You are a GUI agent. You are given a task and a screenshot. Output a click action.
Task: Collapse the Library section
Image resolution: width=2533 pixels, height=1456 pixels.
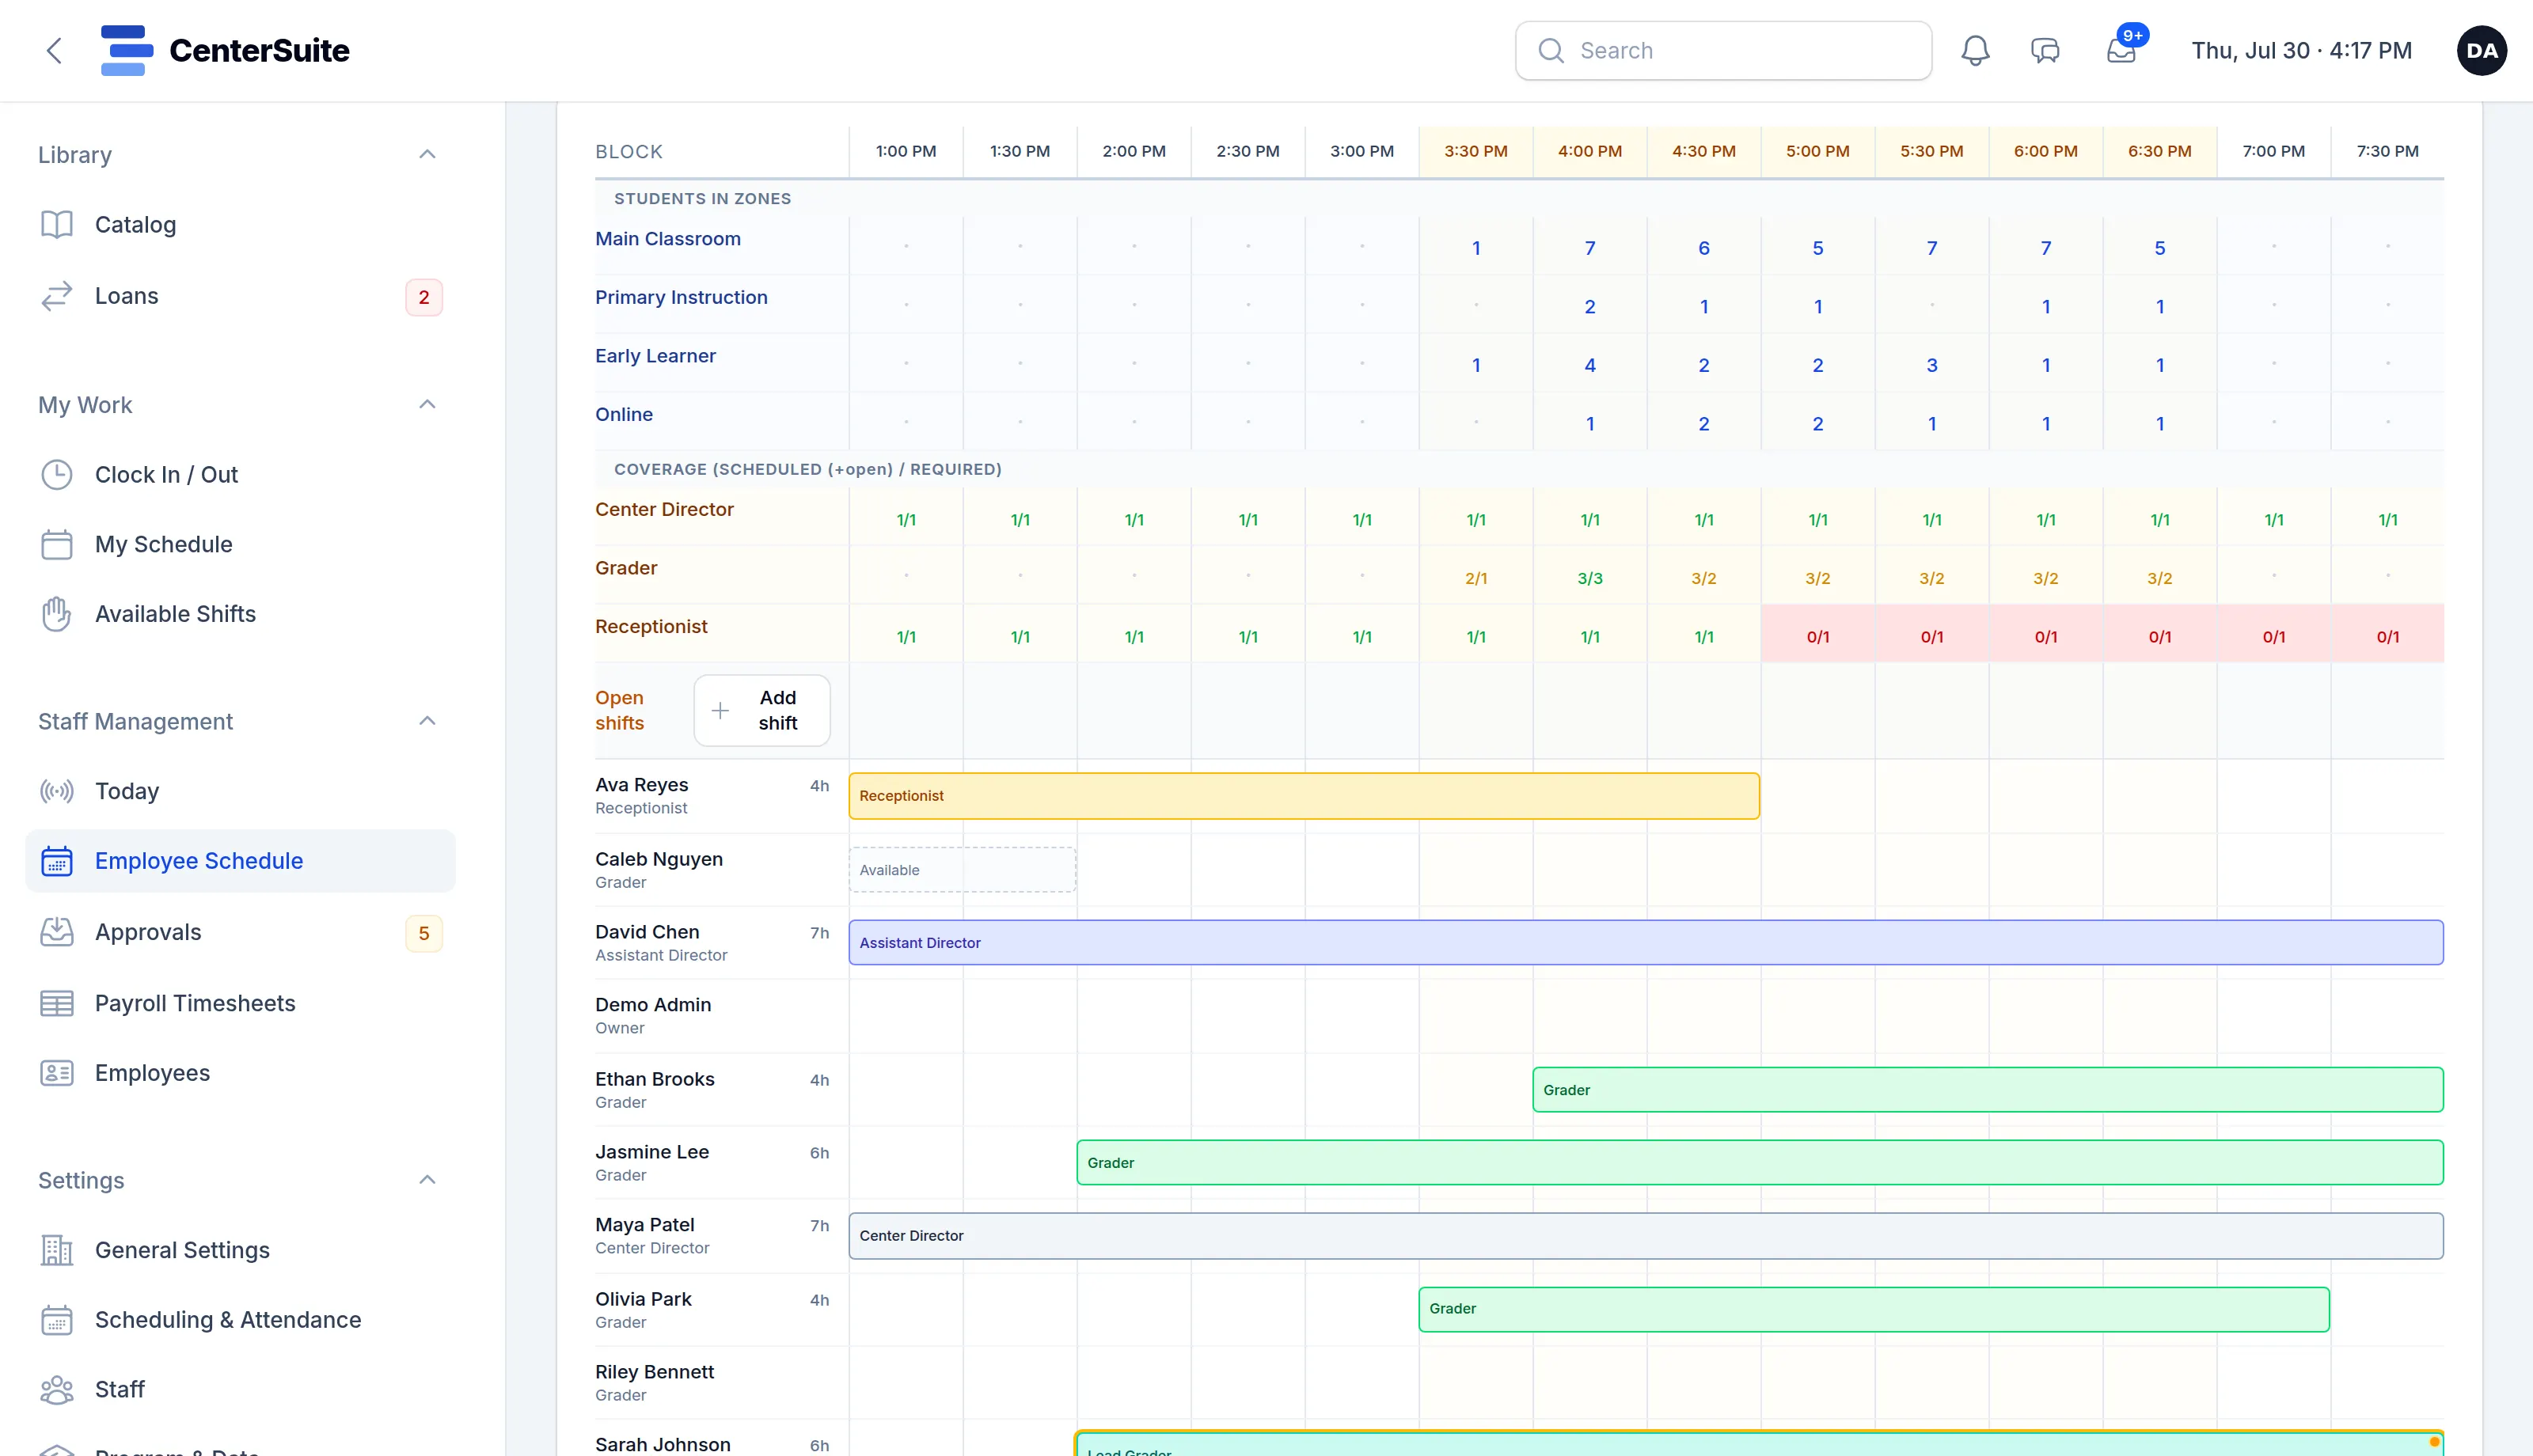(x=427, y=155)
